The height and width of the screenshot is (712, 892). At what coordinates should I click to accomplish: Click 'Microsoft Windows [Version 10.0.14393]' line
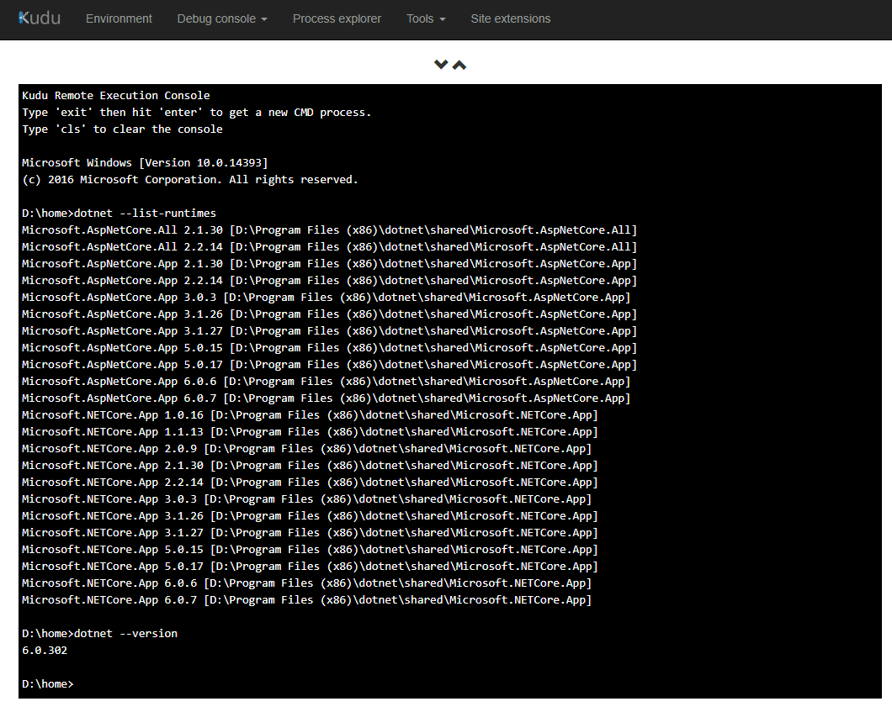(145, 163)
